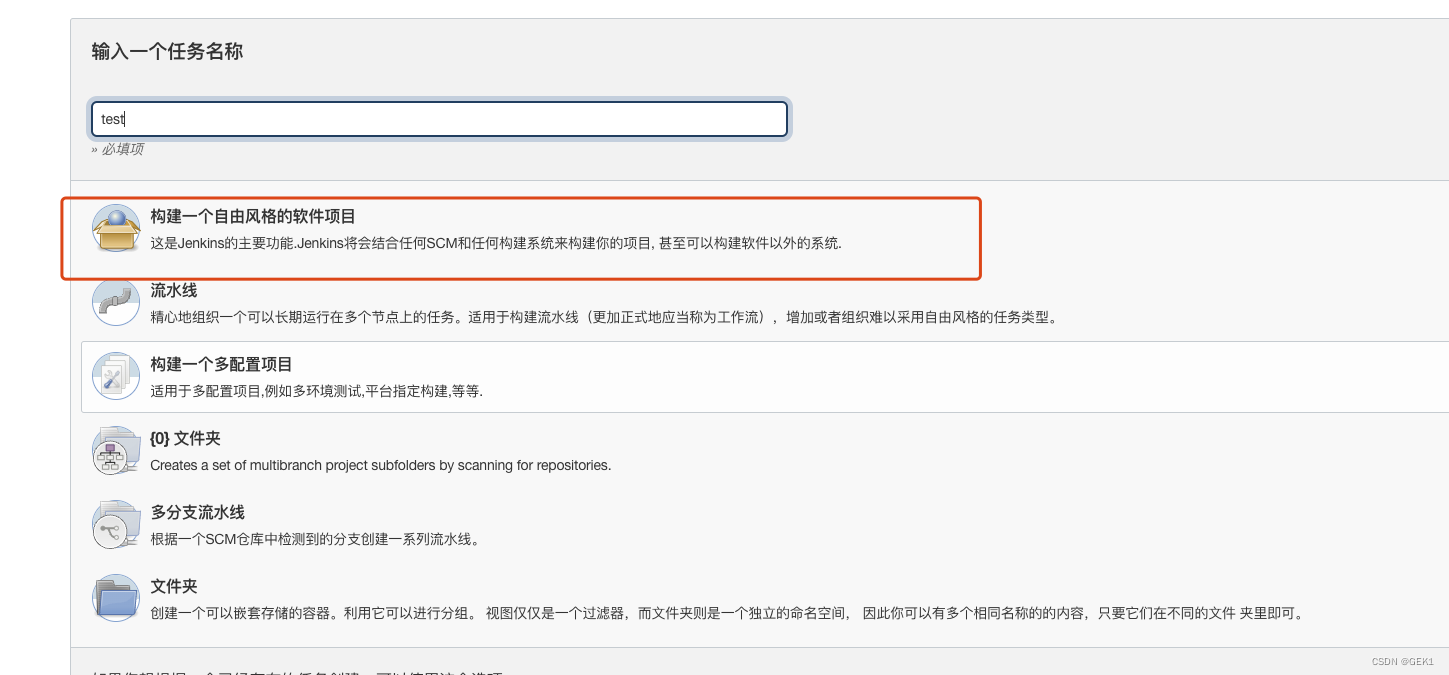
Task: Select the 多分支流水线 item title
Action: point(198,512)
